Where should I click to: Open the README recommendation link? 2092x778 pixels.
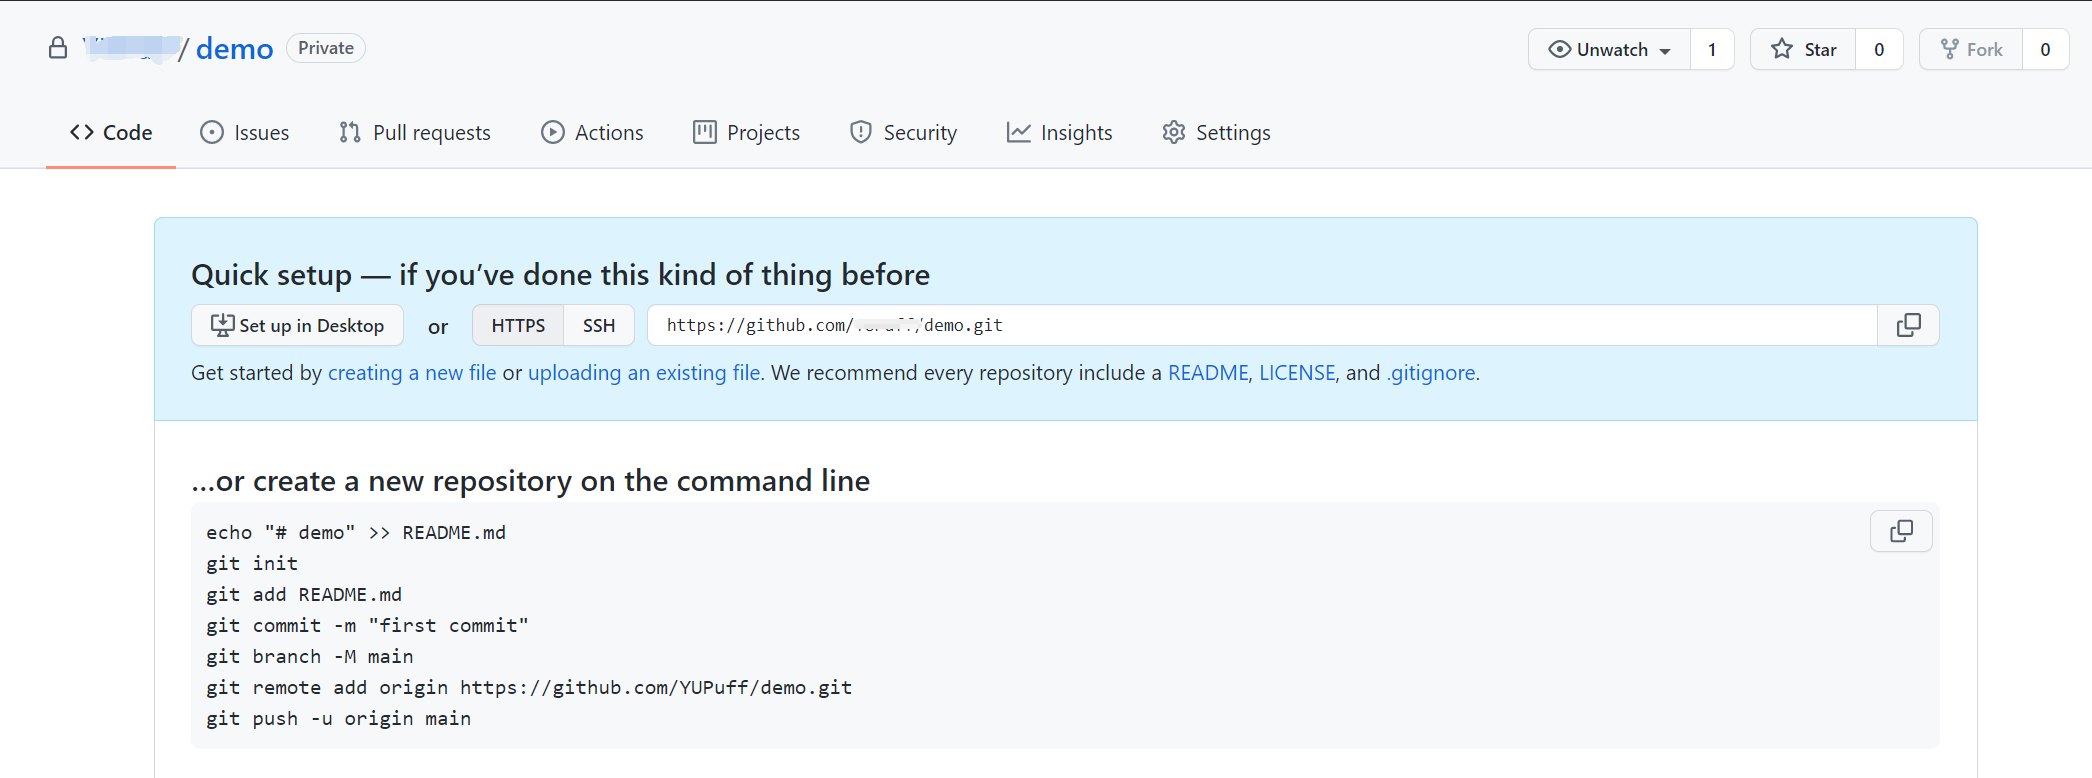click(1208, 373)
